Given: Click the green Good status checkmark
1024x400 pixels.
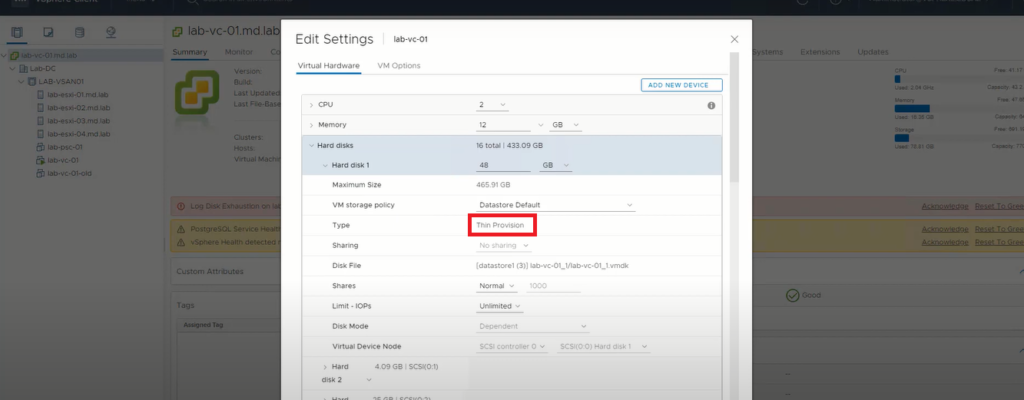Looking at the screenshot, I should (792, 295).
